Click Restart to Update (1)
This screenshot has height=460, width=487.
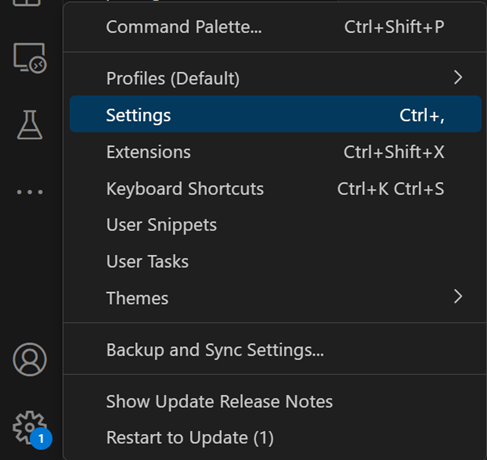click(x=275, y=438)
